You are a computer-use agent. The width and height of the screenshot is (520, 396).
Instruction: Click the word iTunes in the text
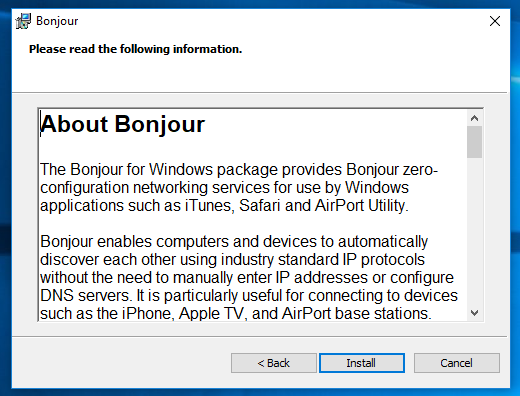pos(208,205)
